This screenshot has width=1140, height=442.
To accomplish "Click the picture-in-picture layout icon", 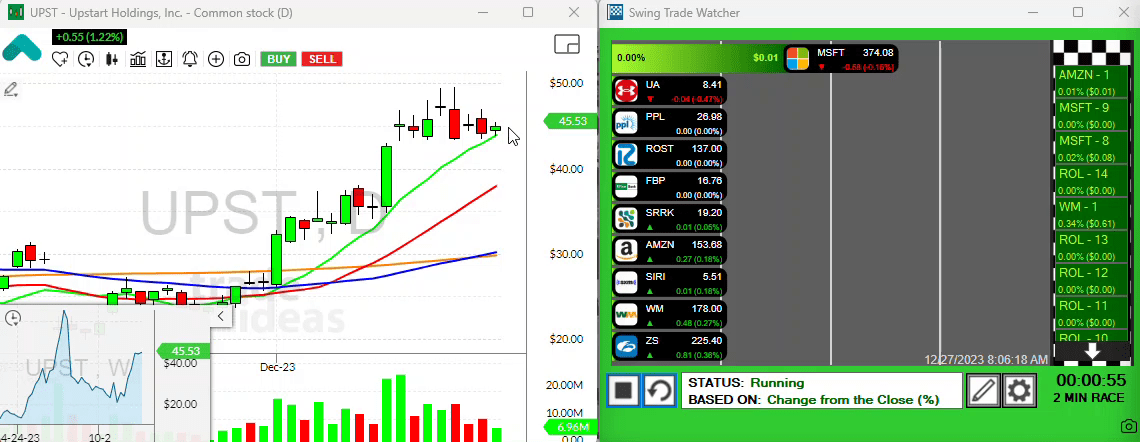I will 566,44.
